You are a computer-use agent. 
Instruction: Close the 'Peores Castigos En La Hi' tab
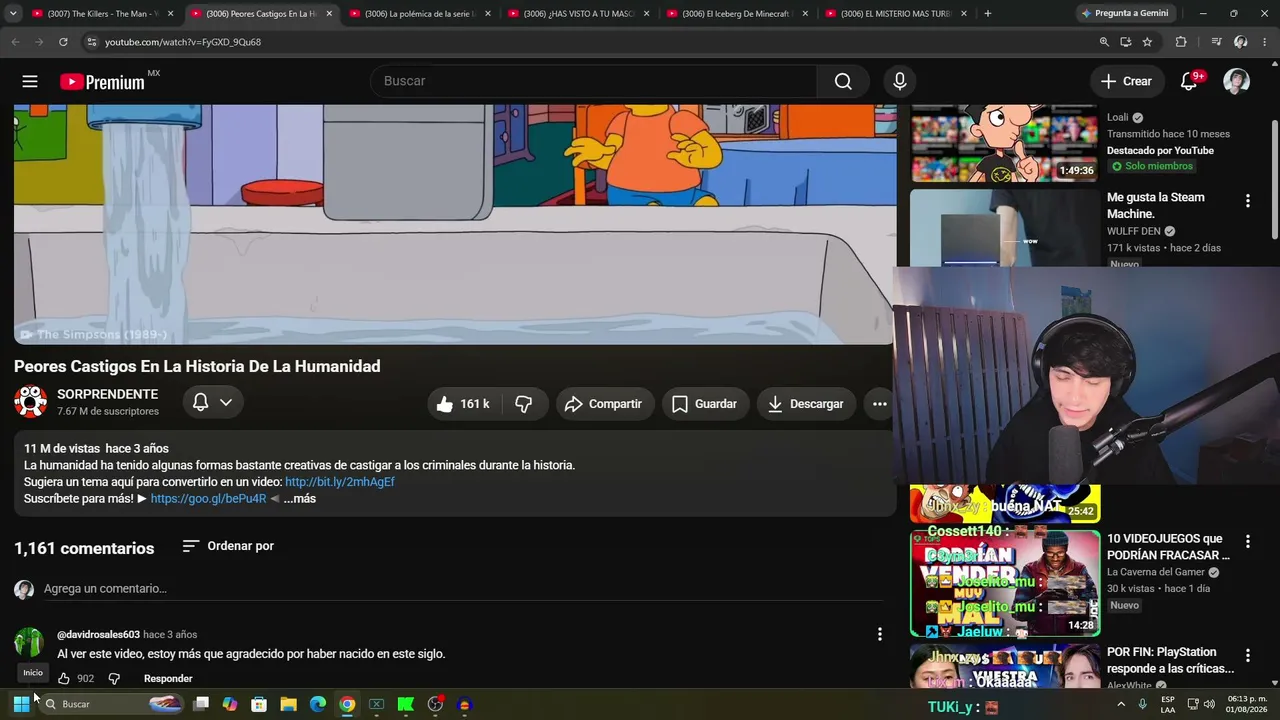coord(329,14)
